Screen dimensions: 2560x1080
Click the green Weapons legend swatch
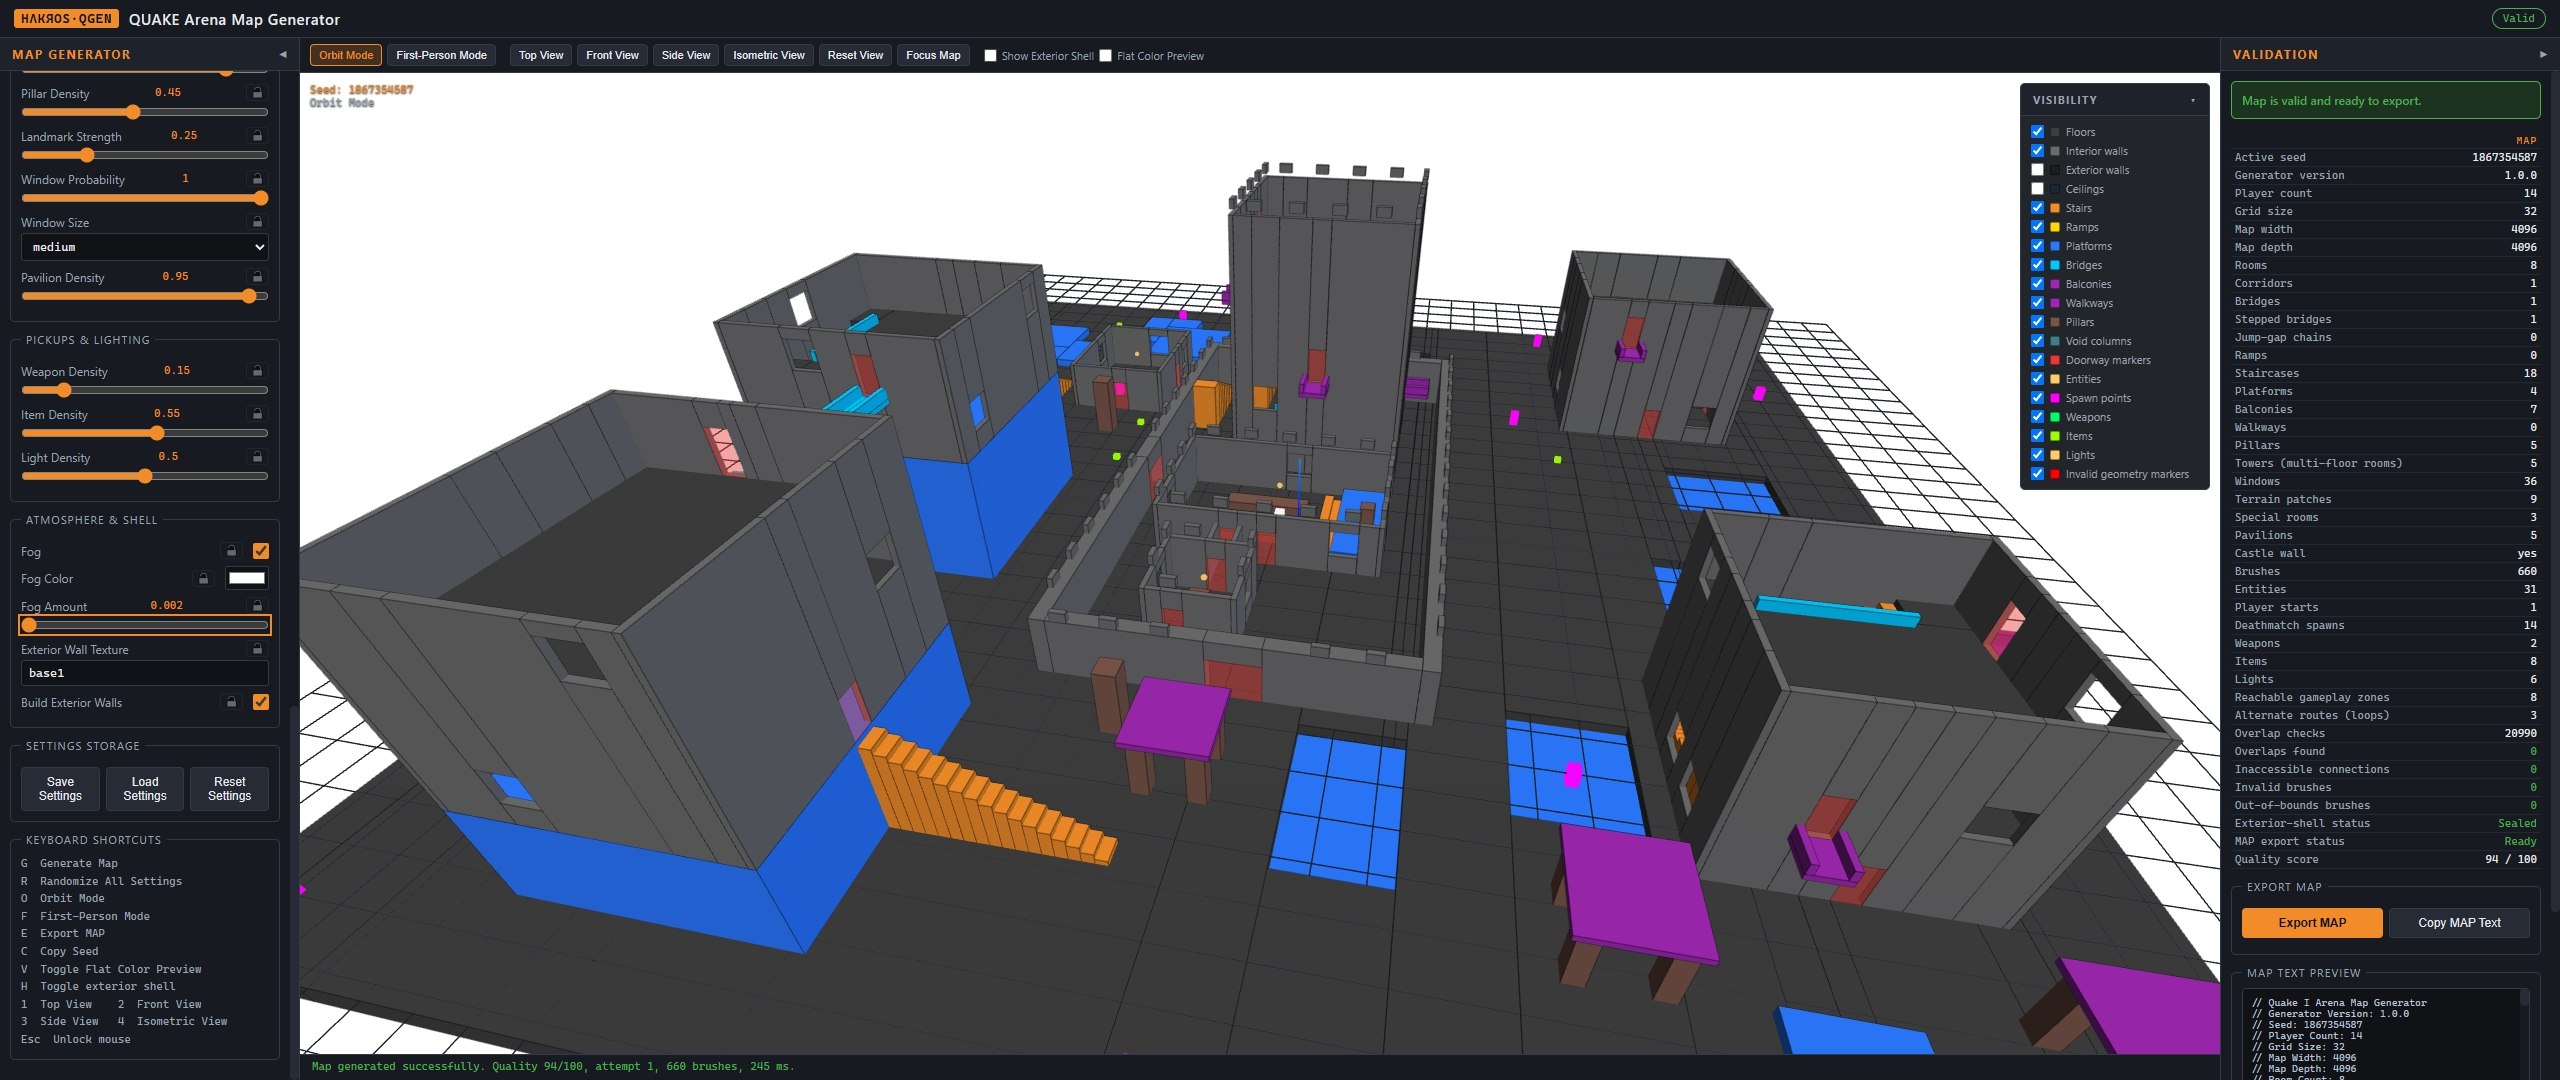pos(2055,417)
